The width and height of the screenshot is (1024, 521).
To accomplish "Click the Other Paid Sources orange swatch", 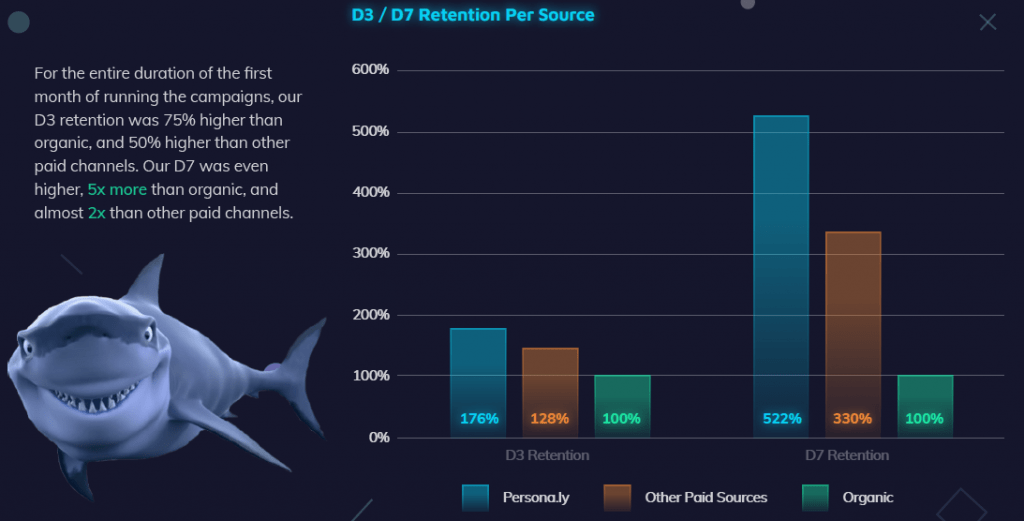I will 617,497.
